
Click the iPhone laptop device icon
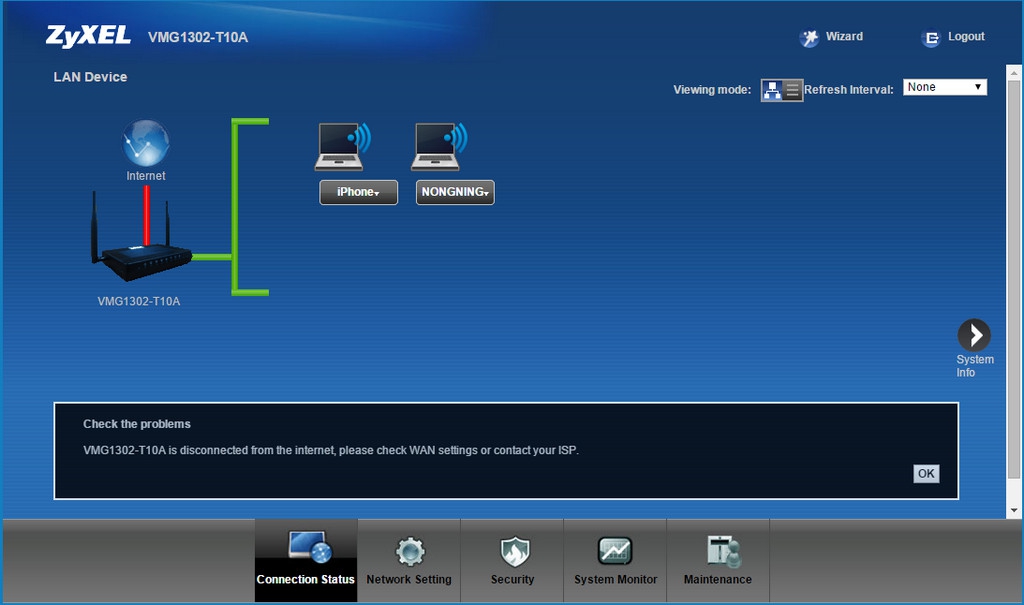(342, 147)
